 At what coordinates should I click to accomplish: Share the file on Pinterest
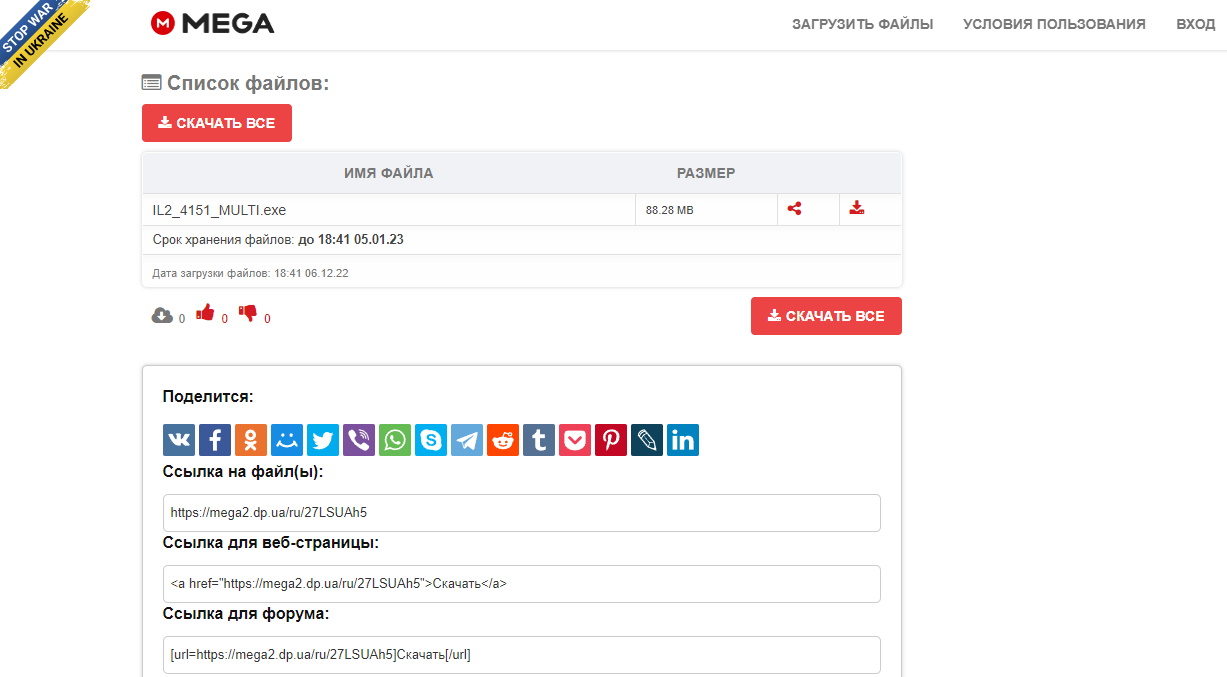(x=611, y=440)
